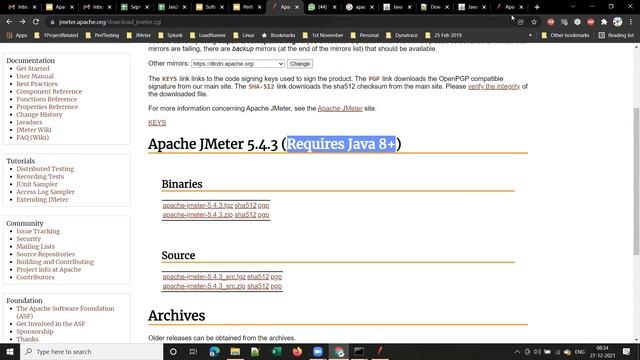
Task: Show hidden system tray icons
Action: (517, 351)
